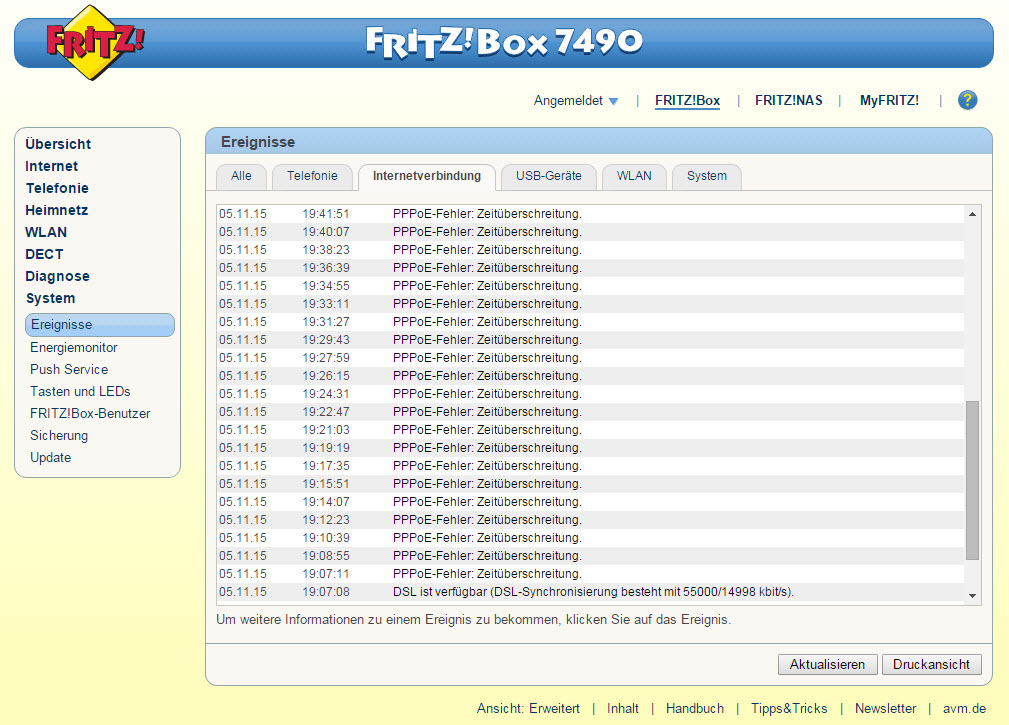Image resolution: width=1009 pixels, height=725 pixels.
Task: Click the PPPoE-Fehler event at 19:14:07
Action: 591,502
